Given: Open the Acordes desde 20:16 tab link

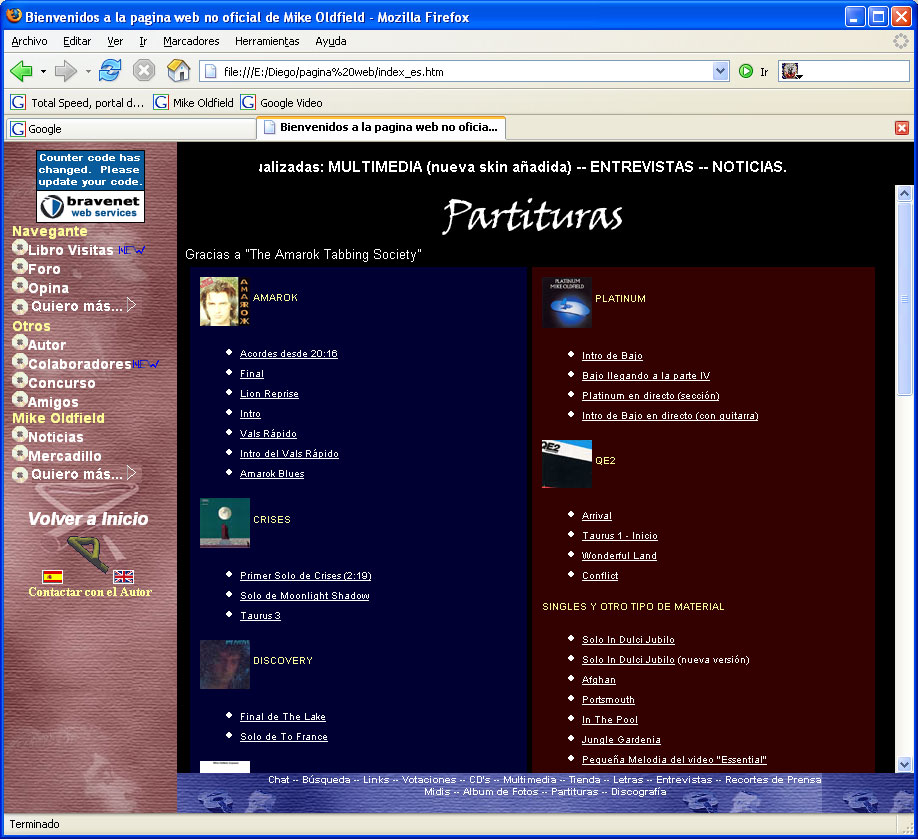Looking at the screenshot, I should coord(289,354).
